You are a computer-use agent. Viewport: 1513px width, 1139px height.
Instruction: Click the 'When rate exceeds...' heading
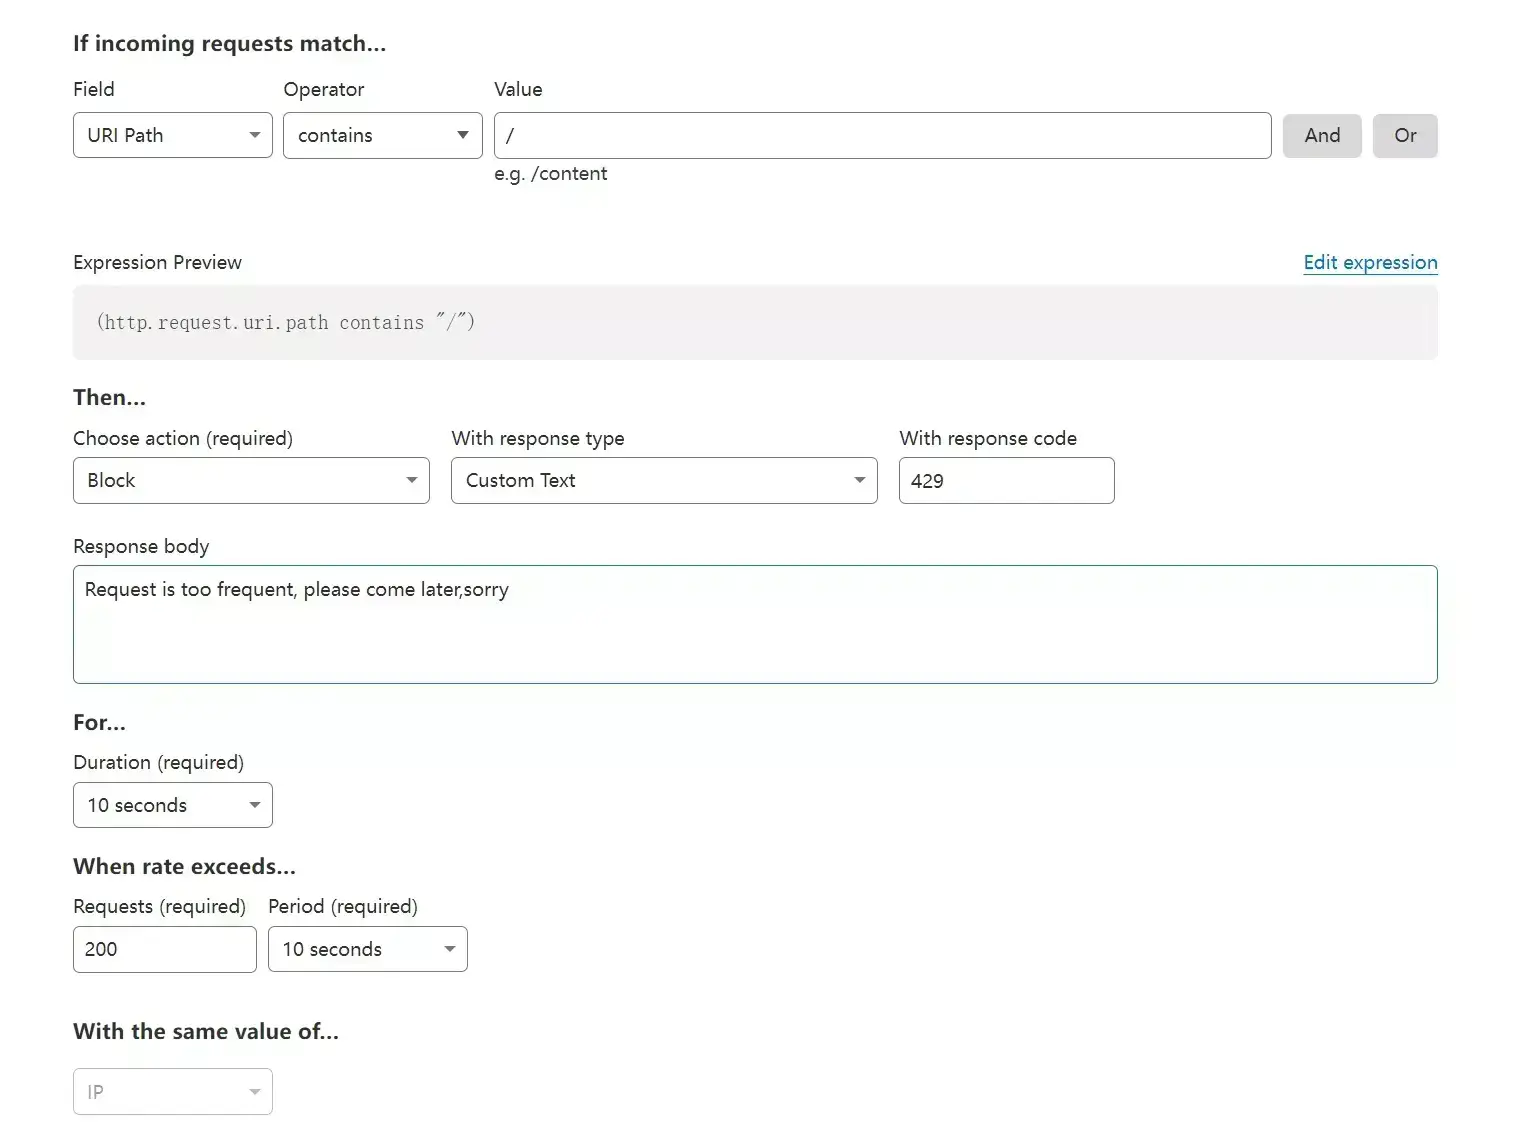coord(184,866)
